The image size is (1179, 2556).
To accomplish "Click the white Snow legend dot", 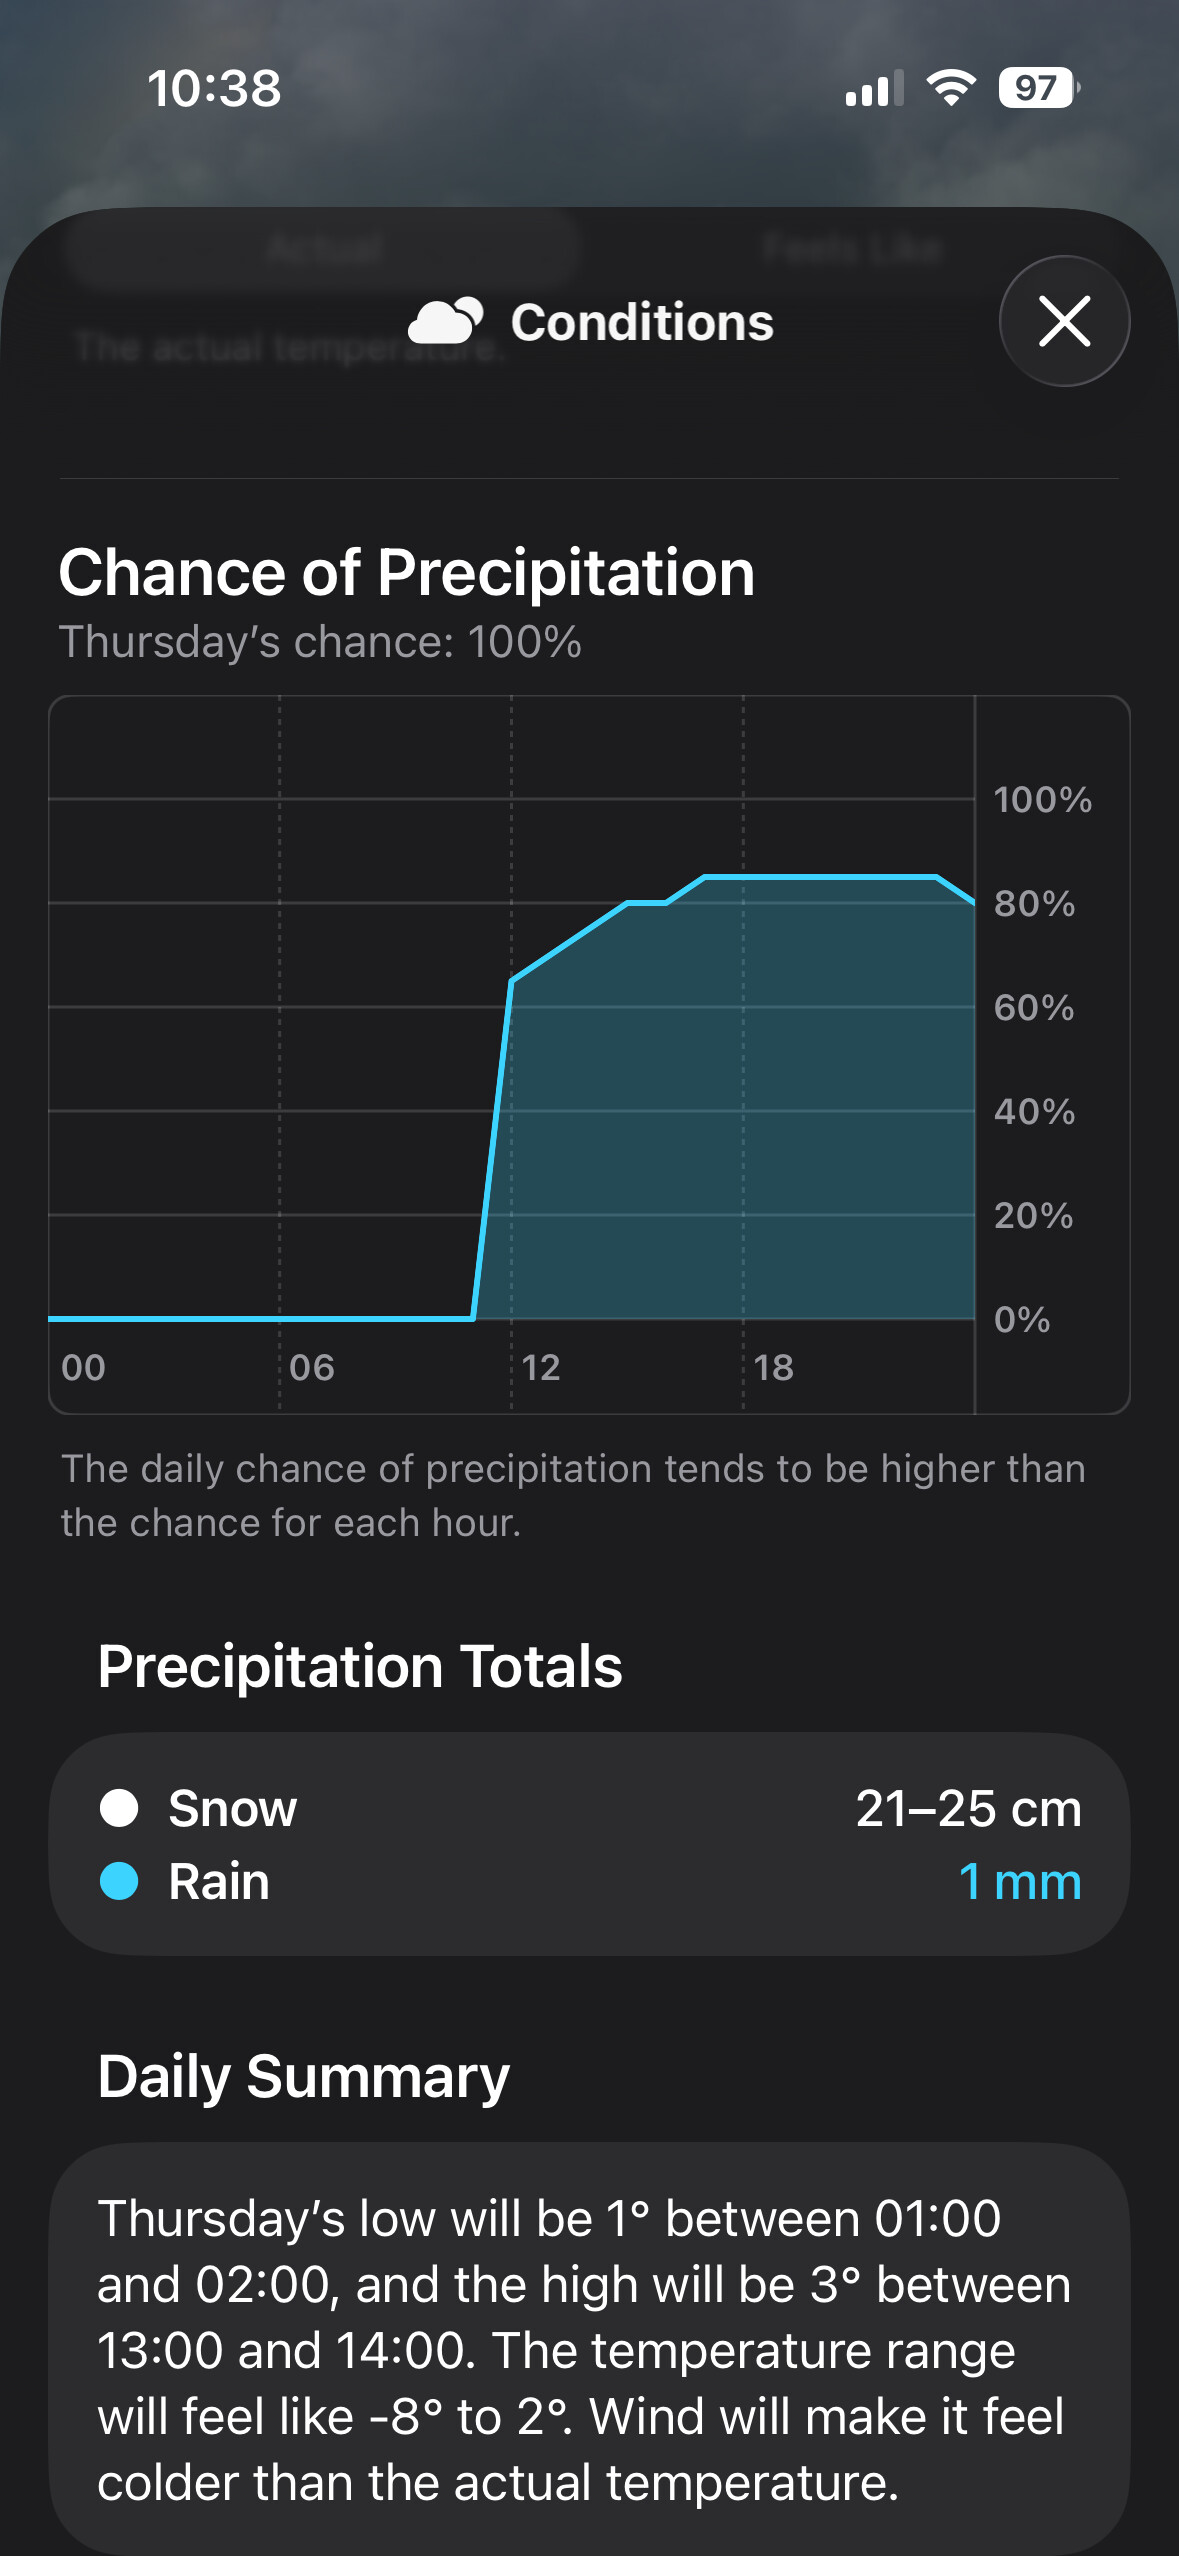I will tap(119, 1808).
